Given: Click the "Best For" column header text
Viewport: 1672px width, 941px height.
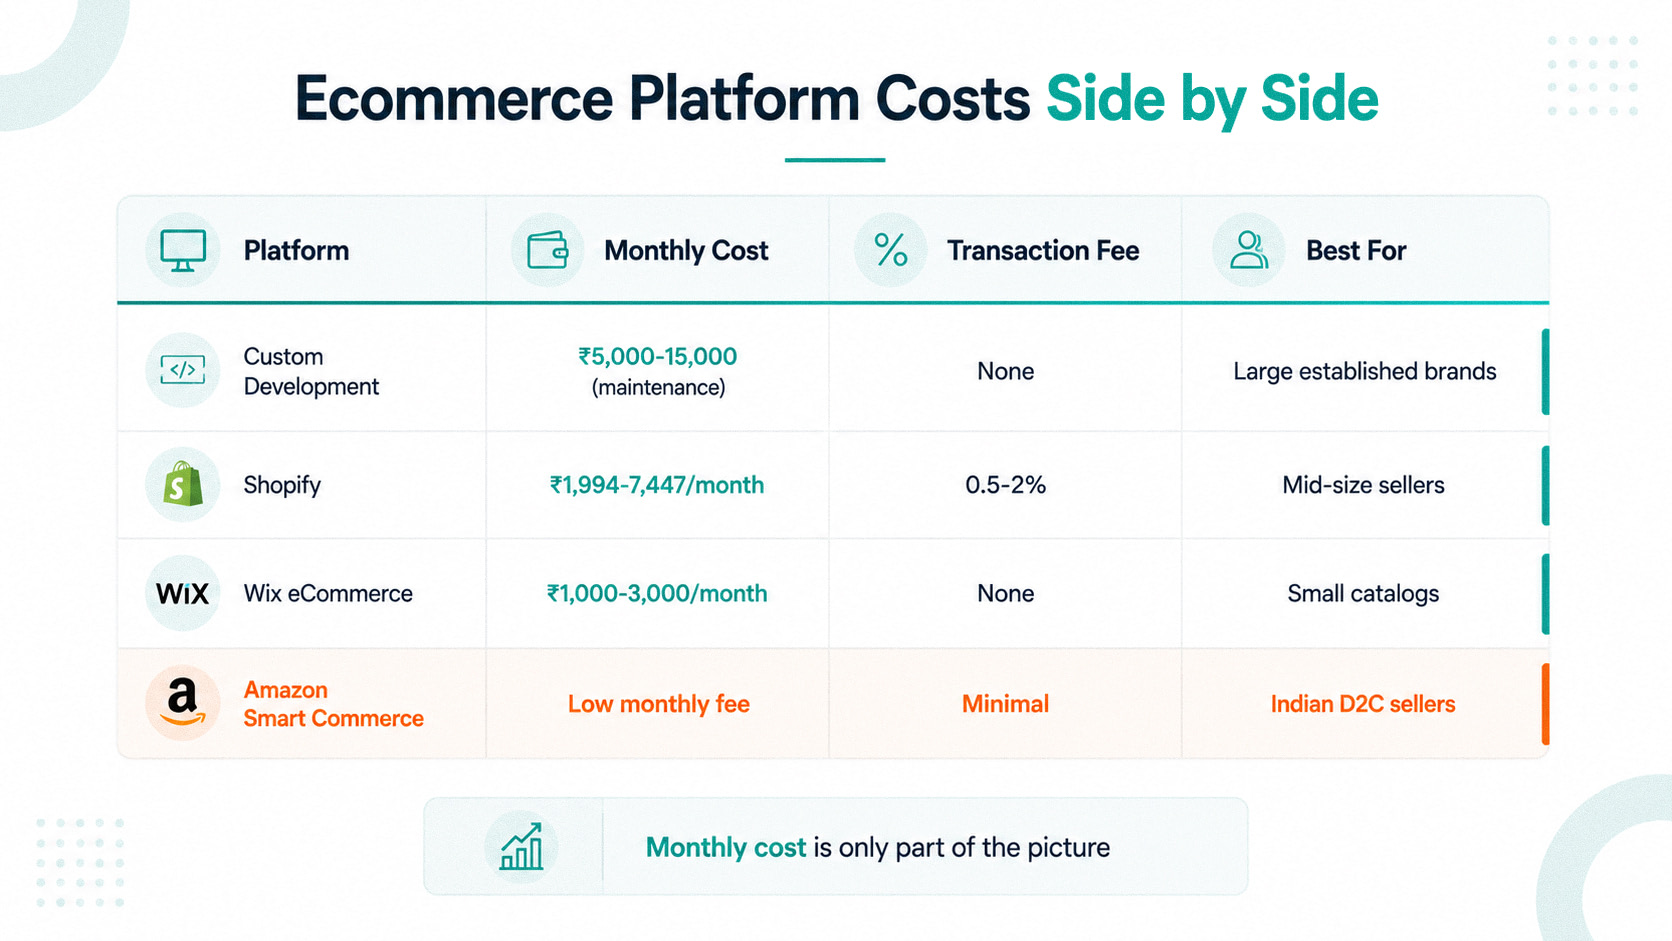Looking at the screenshot, I should (x=1356, y=251).
